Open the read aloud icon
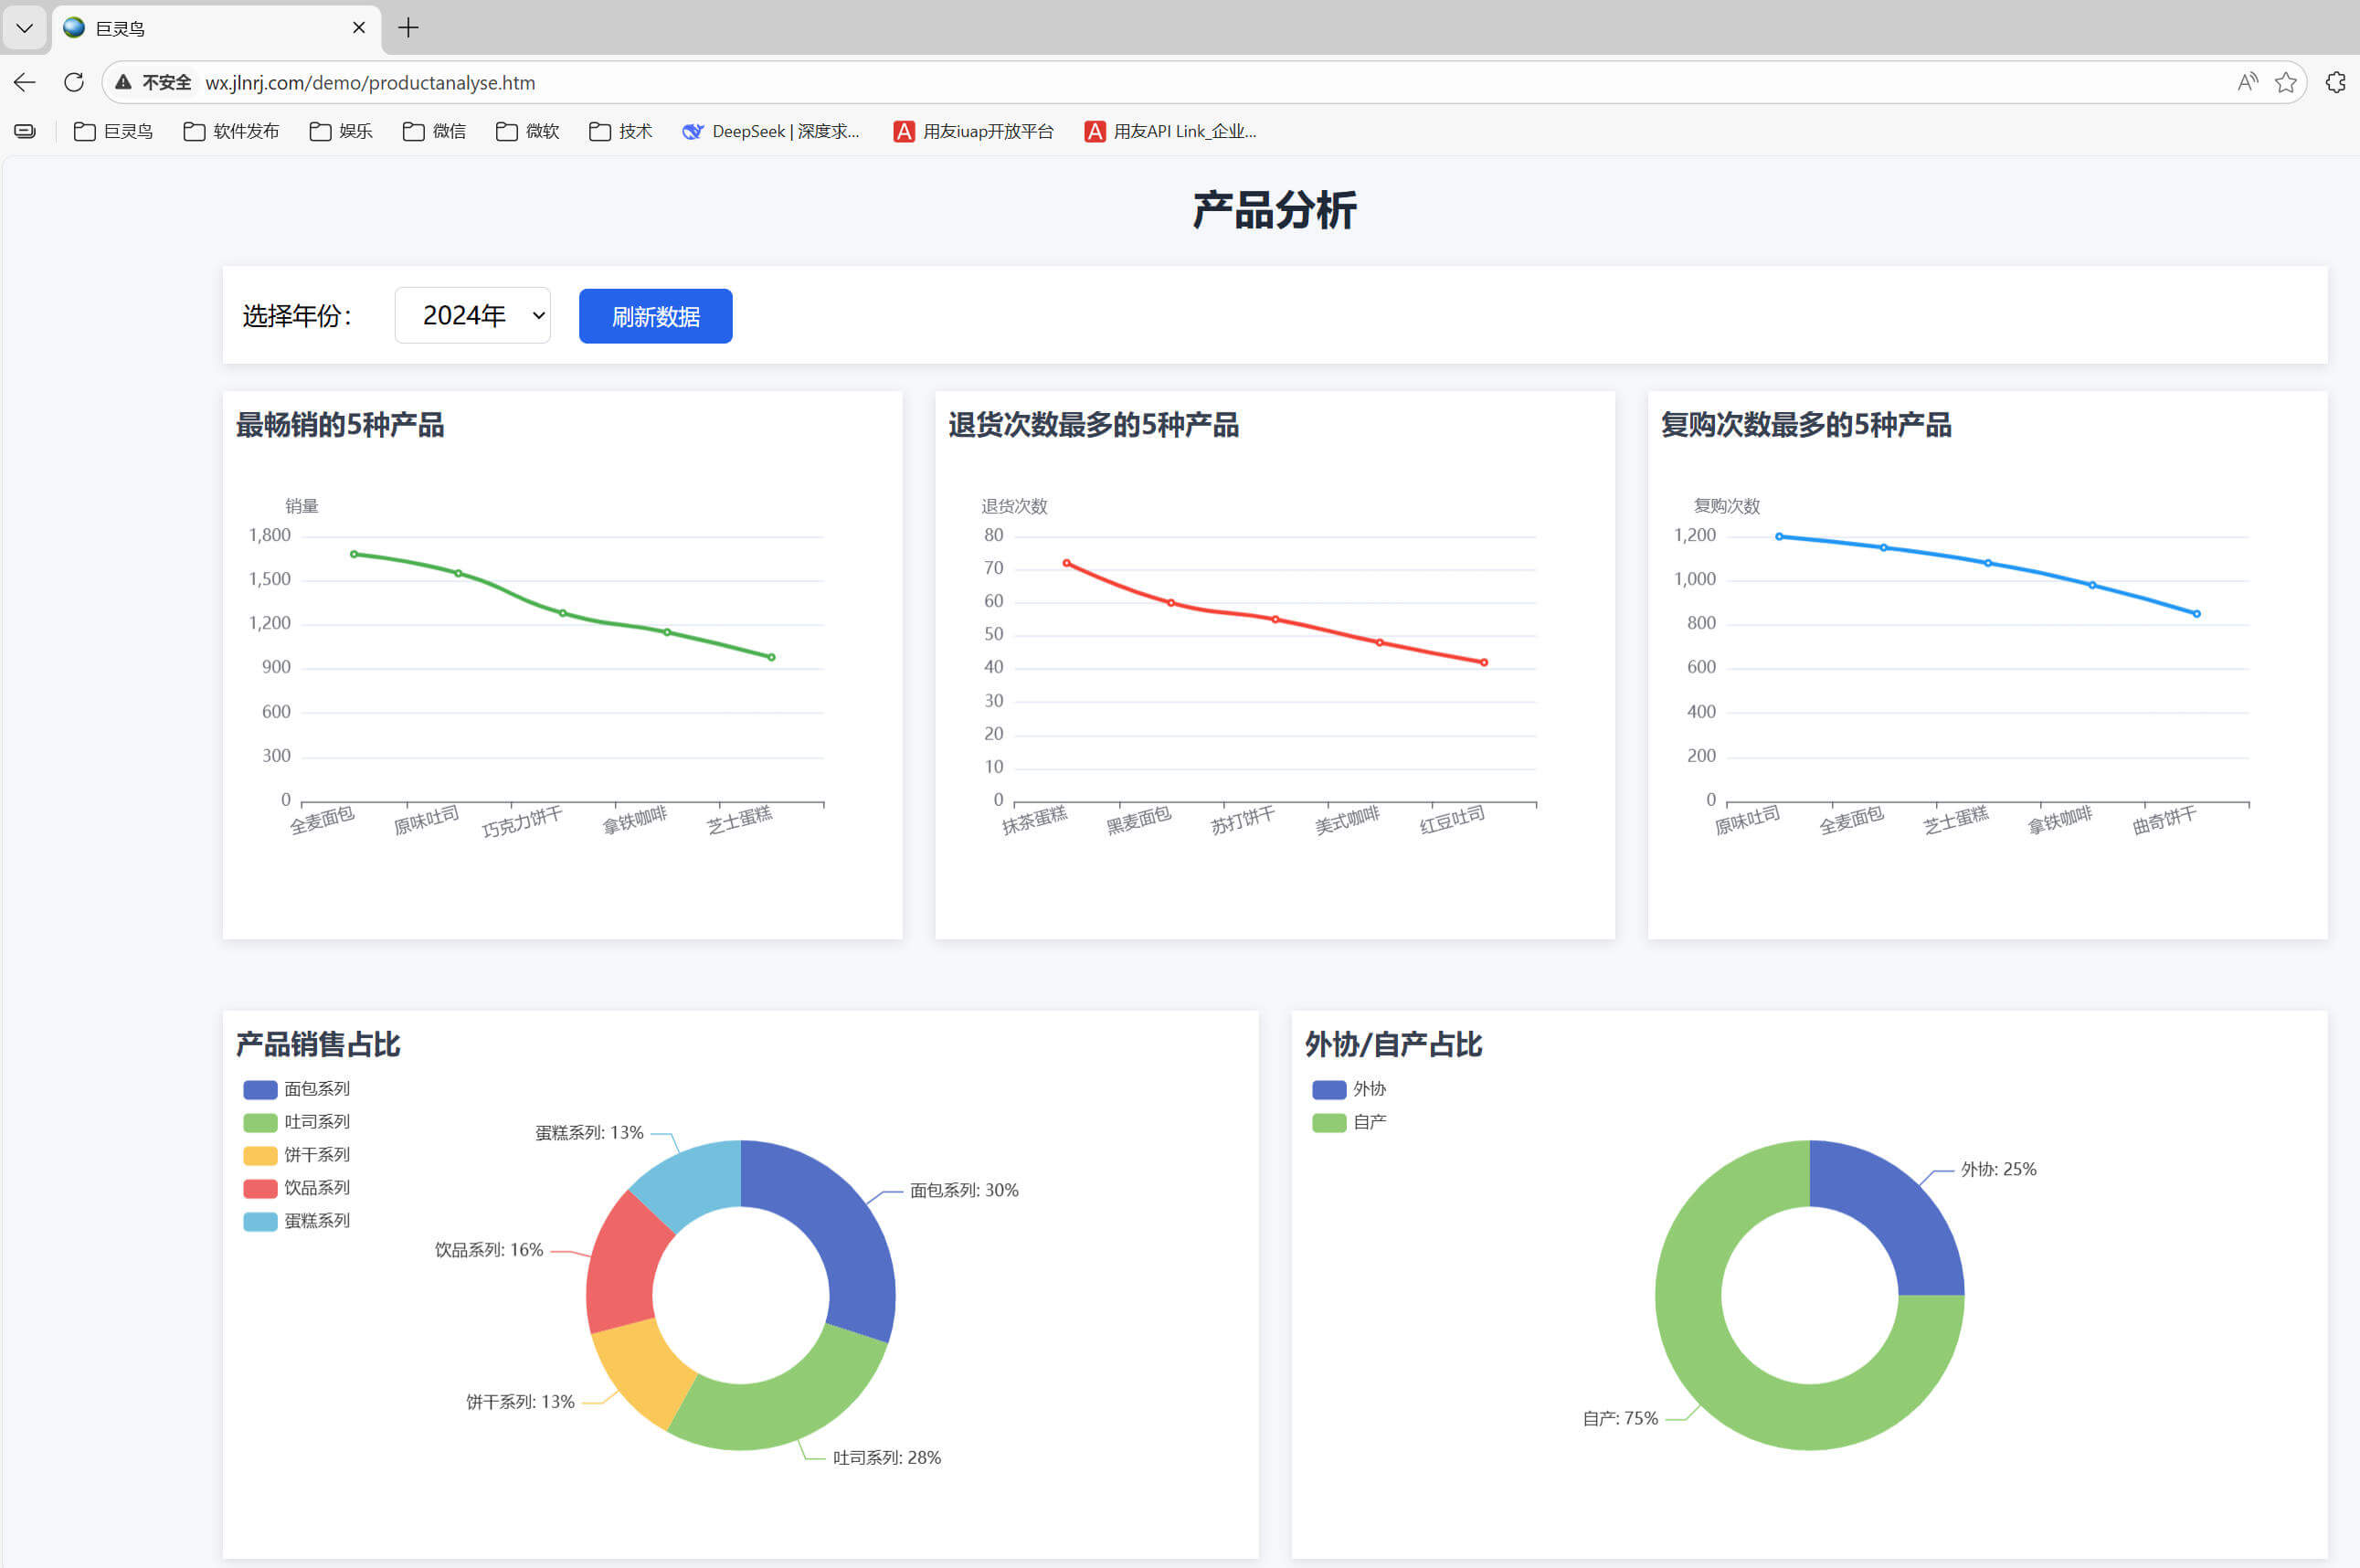The width and height of the screenshot is (2360, 1568). click(x=2247, y=82)
